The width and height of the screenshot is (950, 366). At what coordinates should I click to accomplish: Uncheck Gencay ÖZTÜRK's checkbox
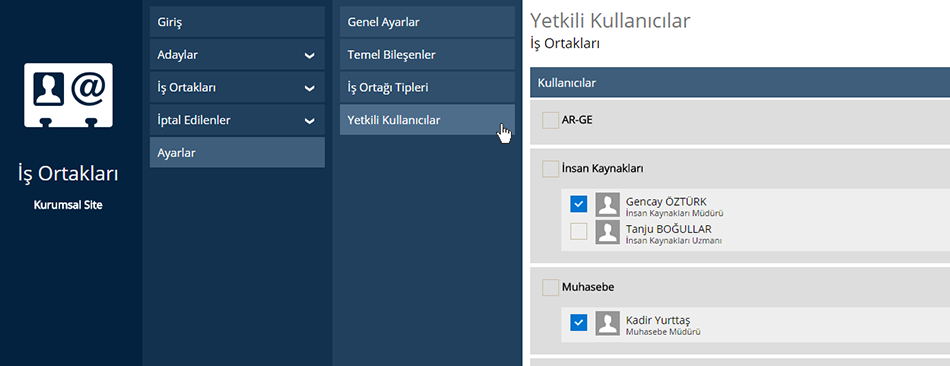[579, 204]
